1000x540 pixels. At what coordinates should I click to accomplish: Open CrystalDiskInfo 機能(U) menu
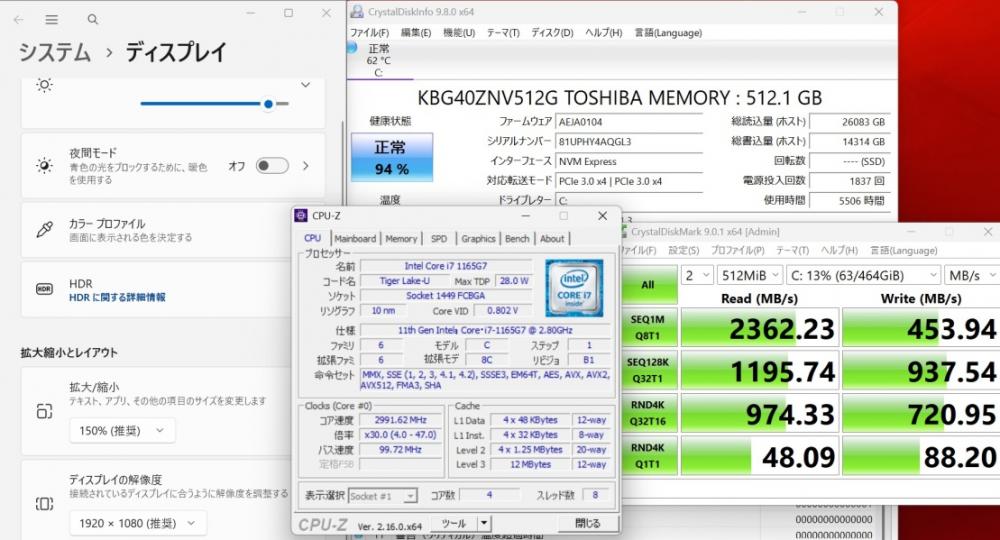(x=459, y=33)
